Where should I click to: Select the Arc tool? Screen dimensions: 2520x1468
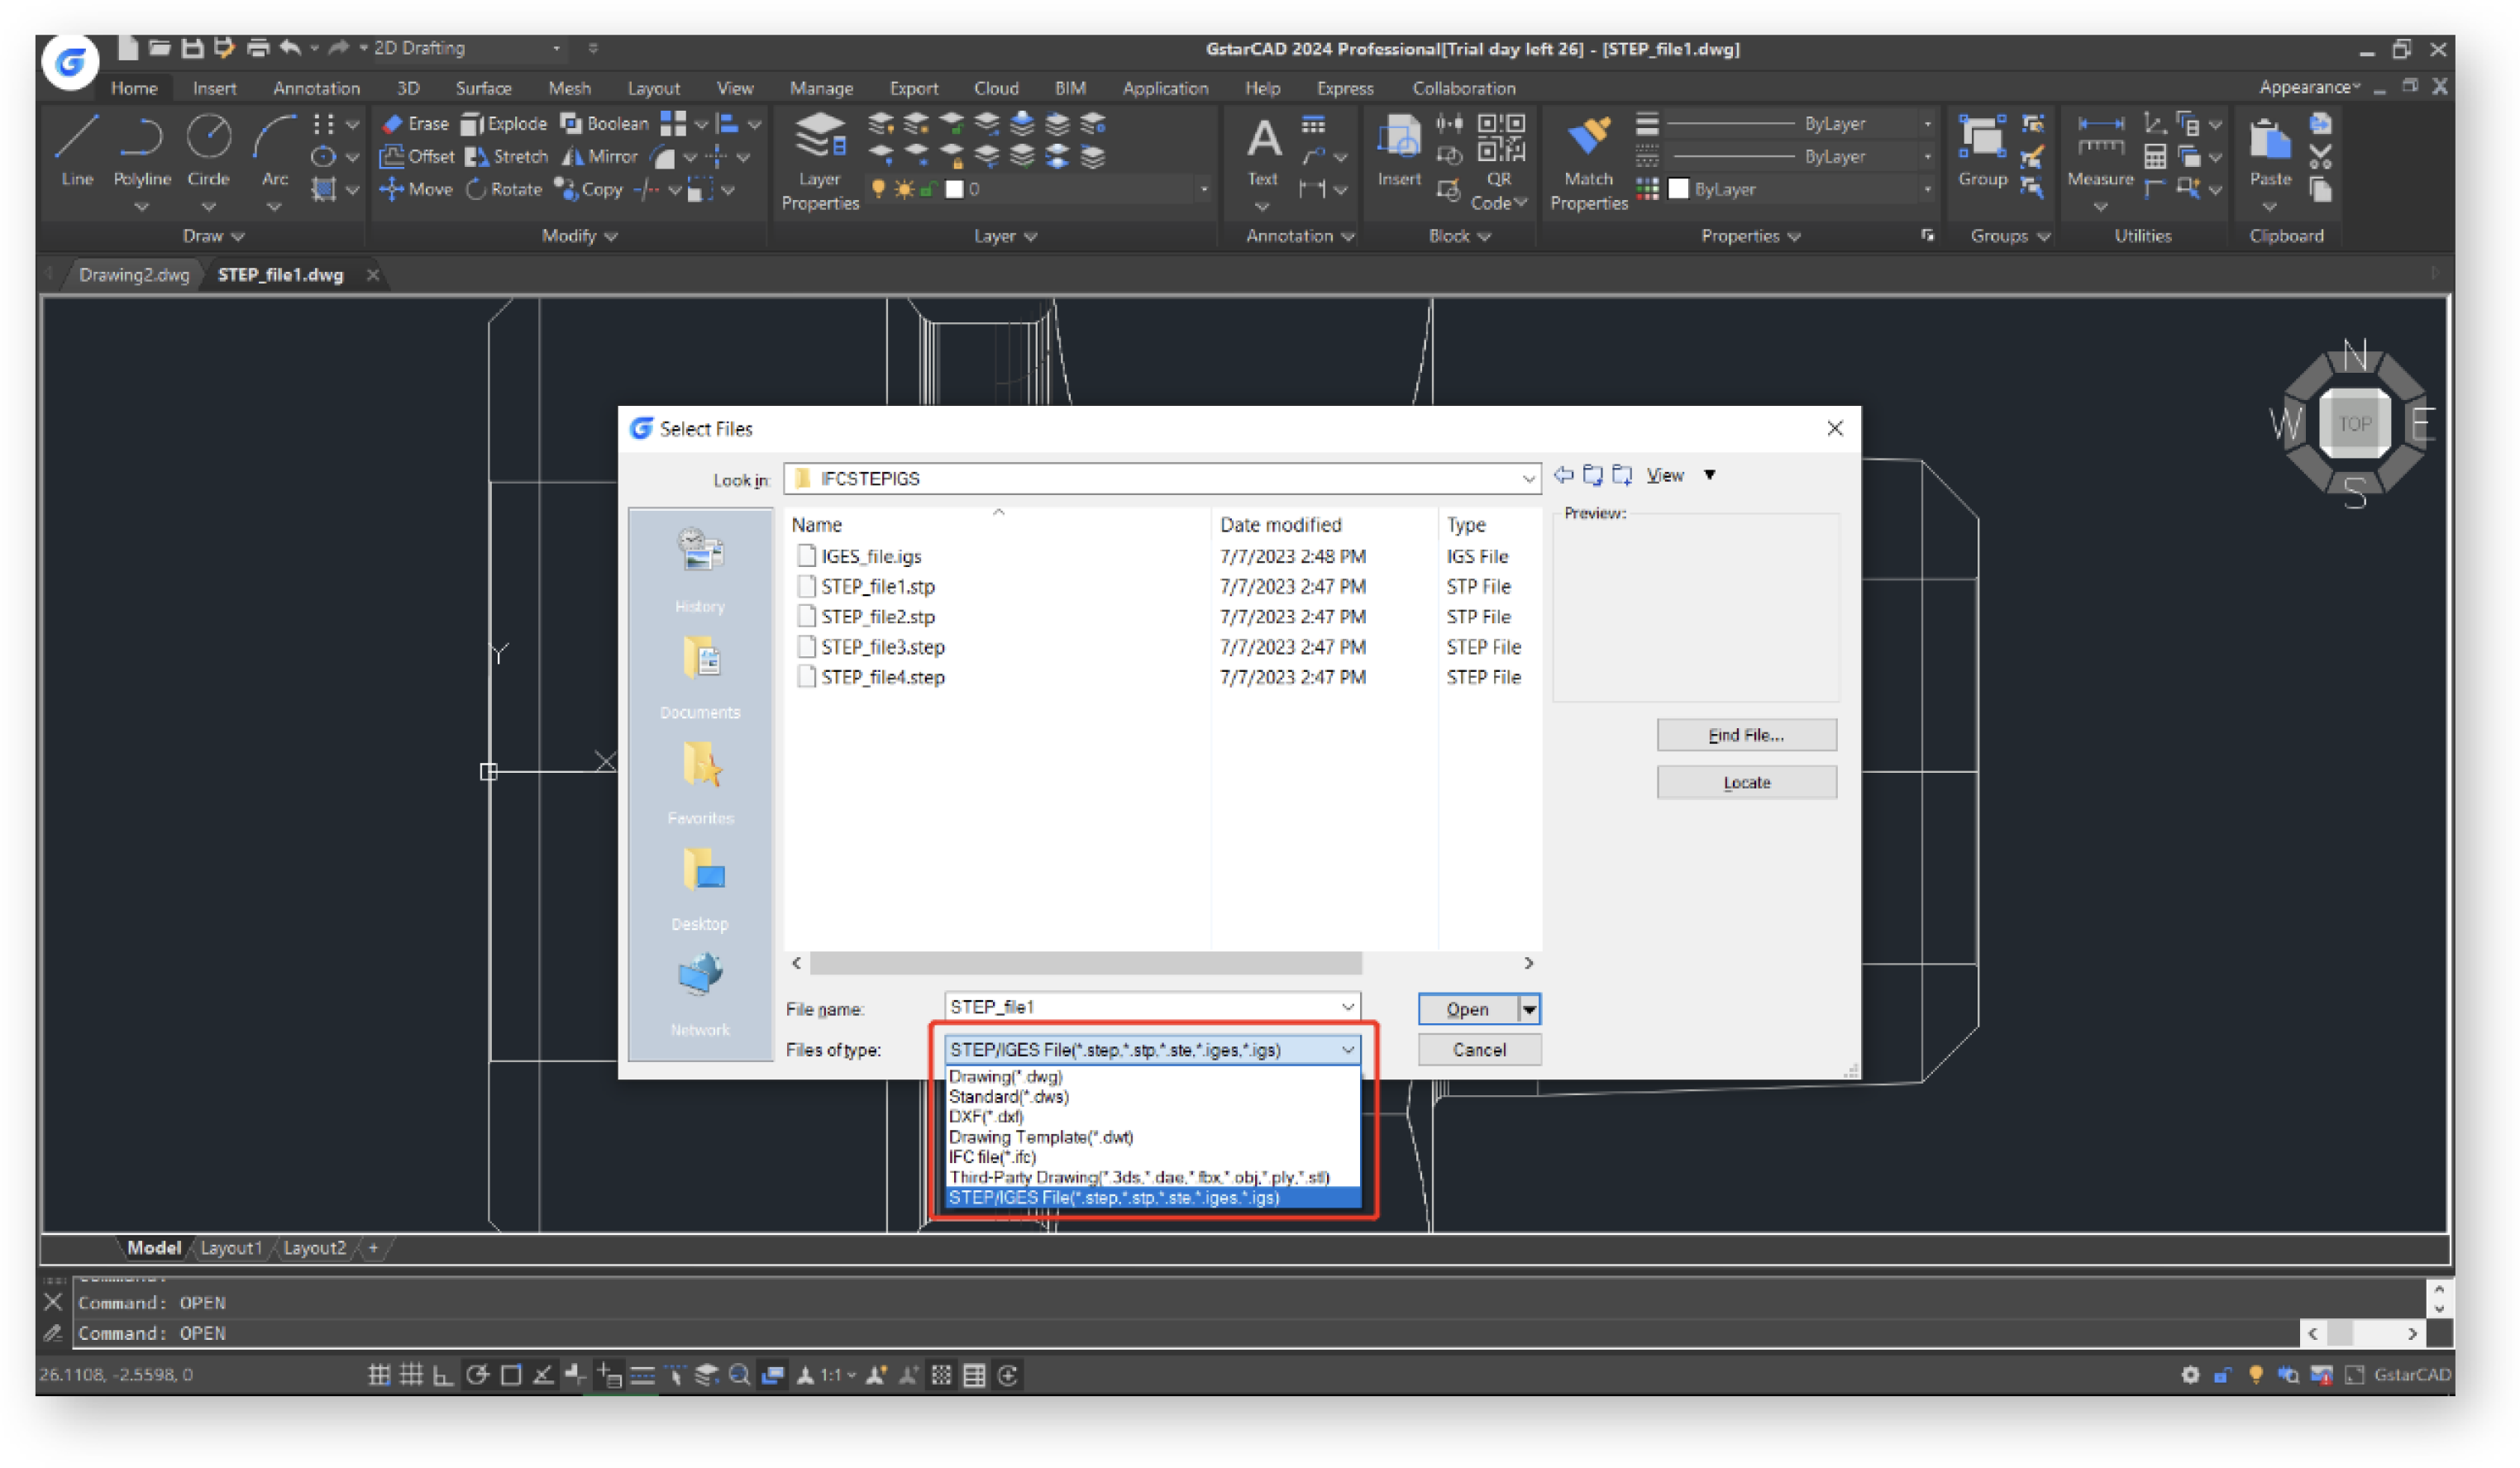pyautogui.click(x=274, y=150)
